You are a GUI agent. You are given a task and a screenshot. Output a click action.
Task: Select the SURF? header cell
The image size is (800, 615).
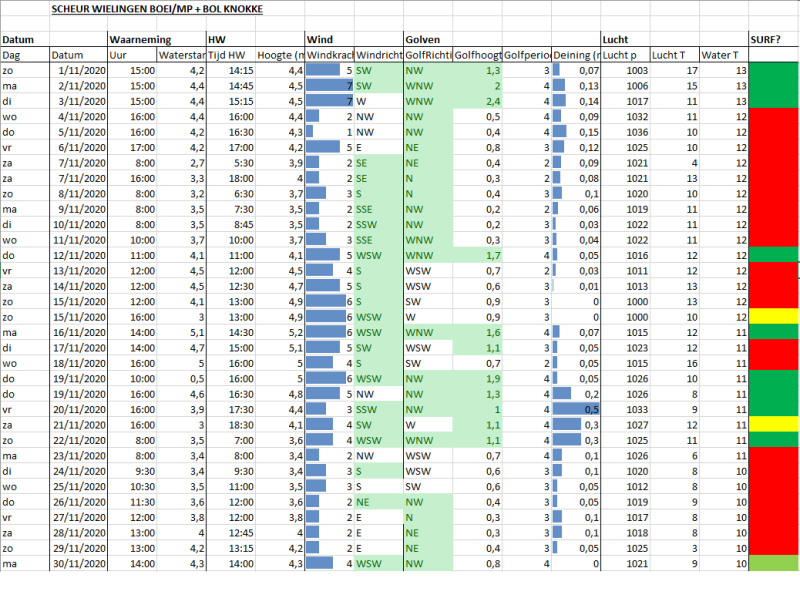coord(773,39)
